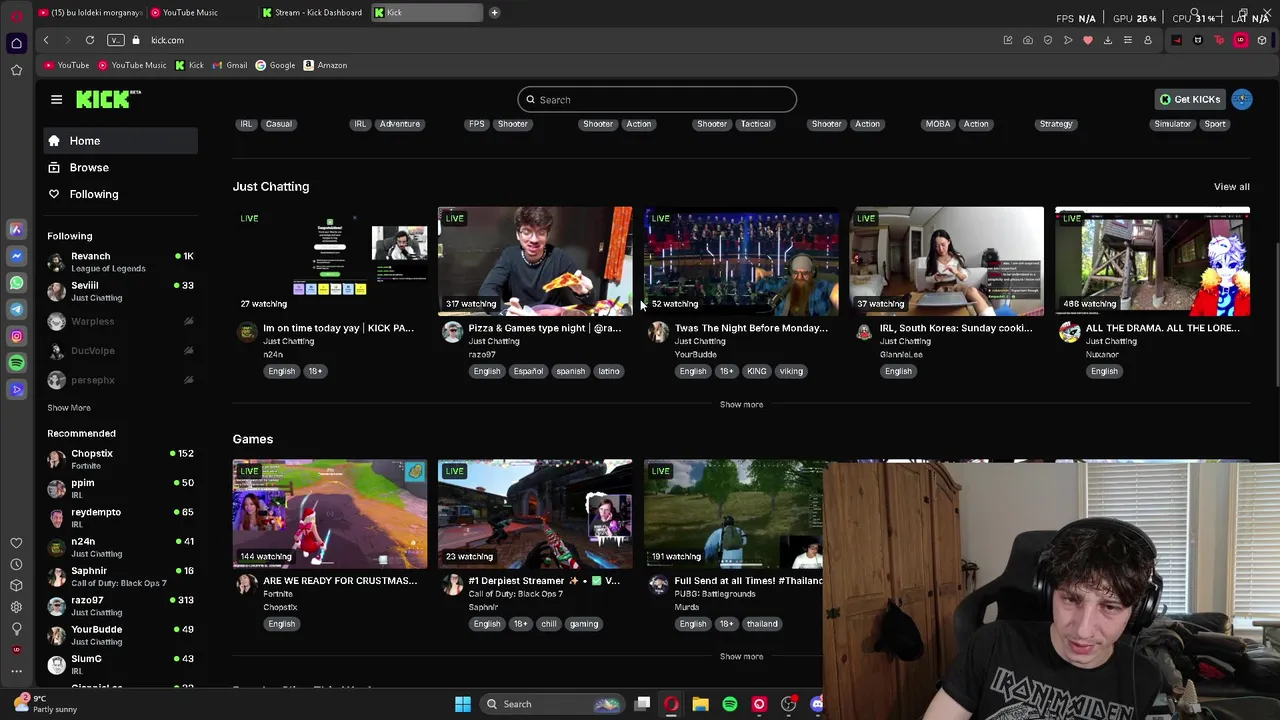Screen dimensions: 1280x720
Task: Open the Gmail bookmark
Action: [x=229, y=65]
